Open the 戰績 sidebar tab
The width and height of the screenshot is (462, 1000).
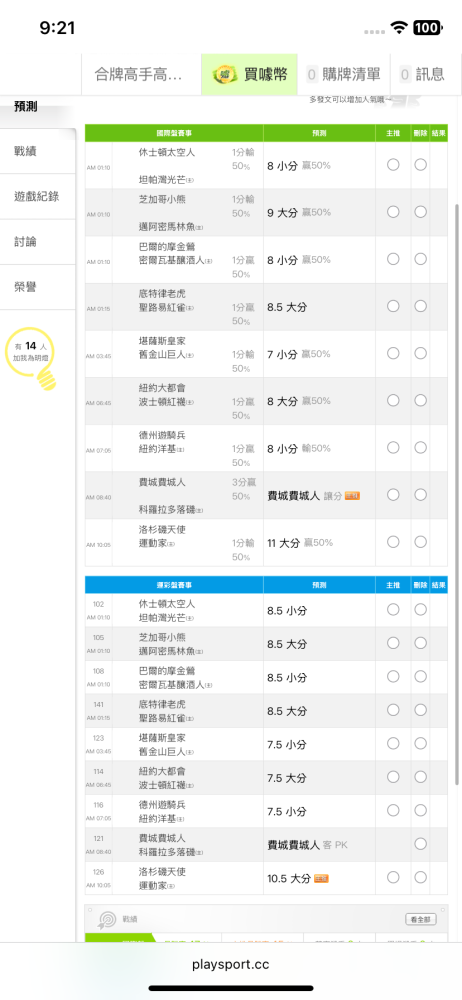point(38,151)
